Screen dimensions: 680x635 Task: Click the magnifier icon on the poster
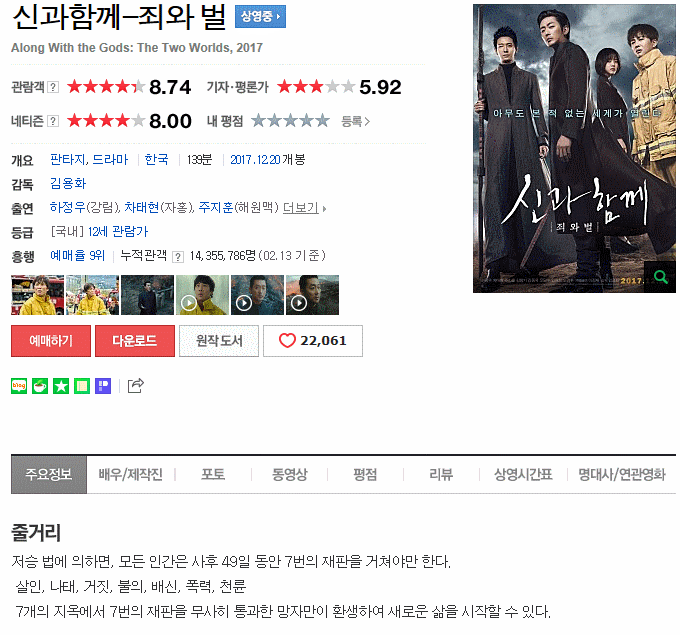coord(660,277)
